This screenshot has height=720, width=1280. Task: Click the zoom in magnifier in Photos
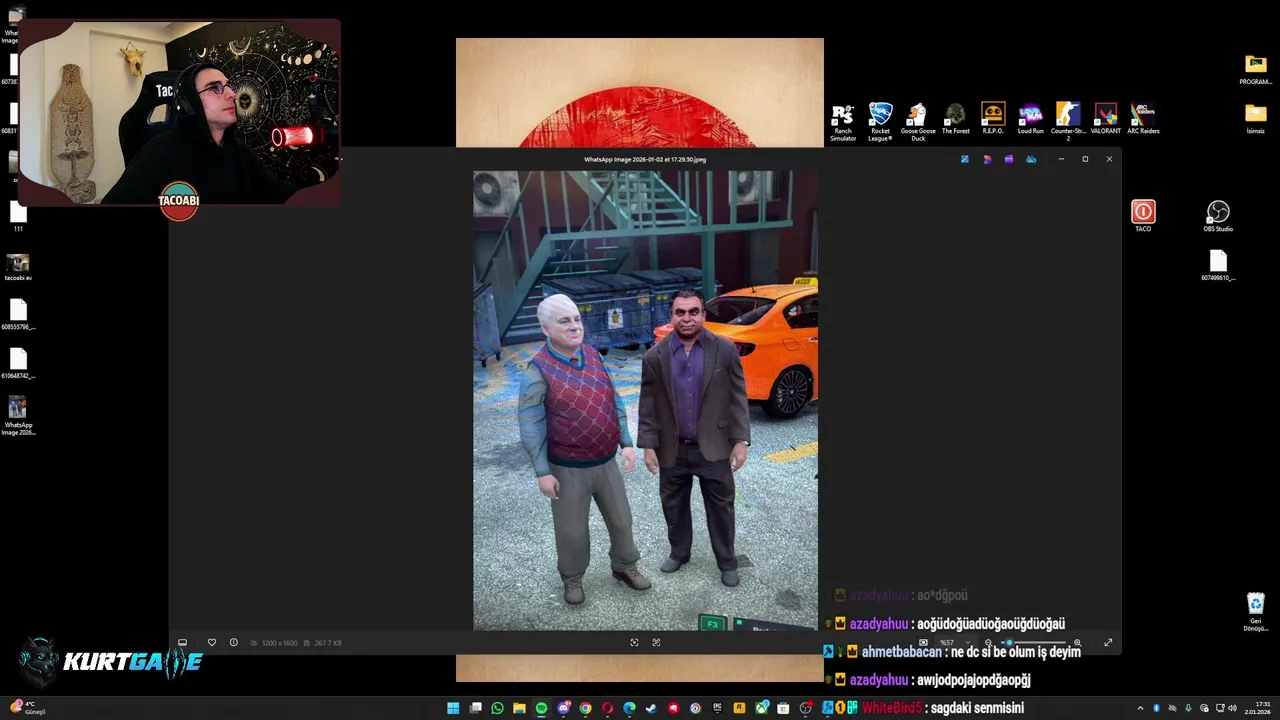click(x=1077, y=643)
